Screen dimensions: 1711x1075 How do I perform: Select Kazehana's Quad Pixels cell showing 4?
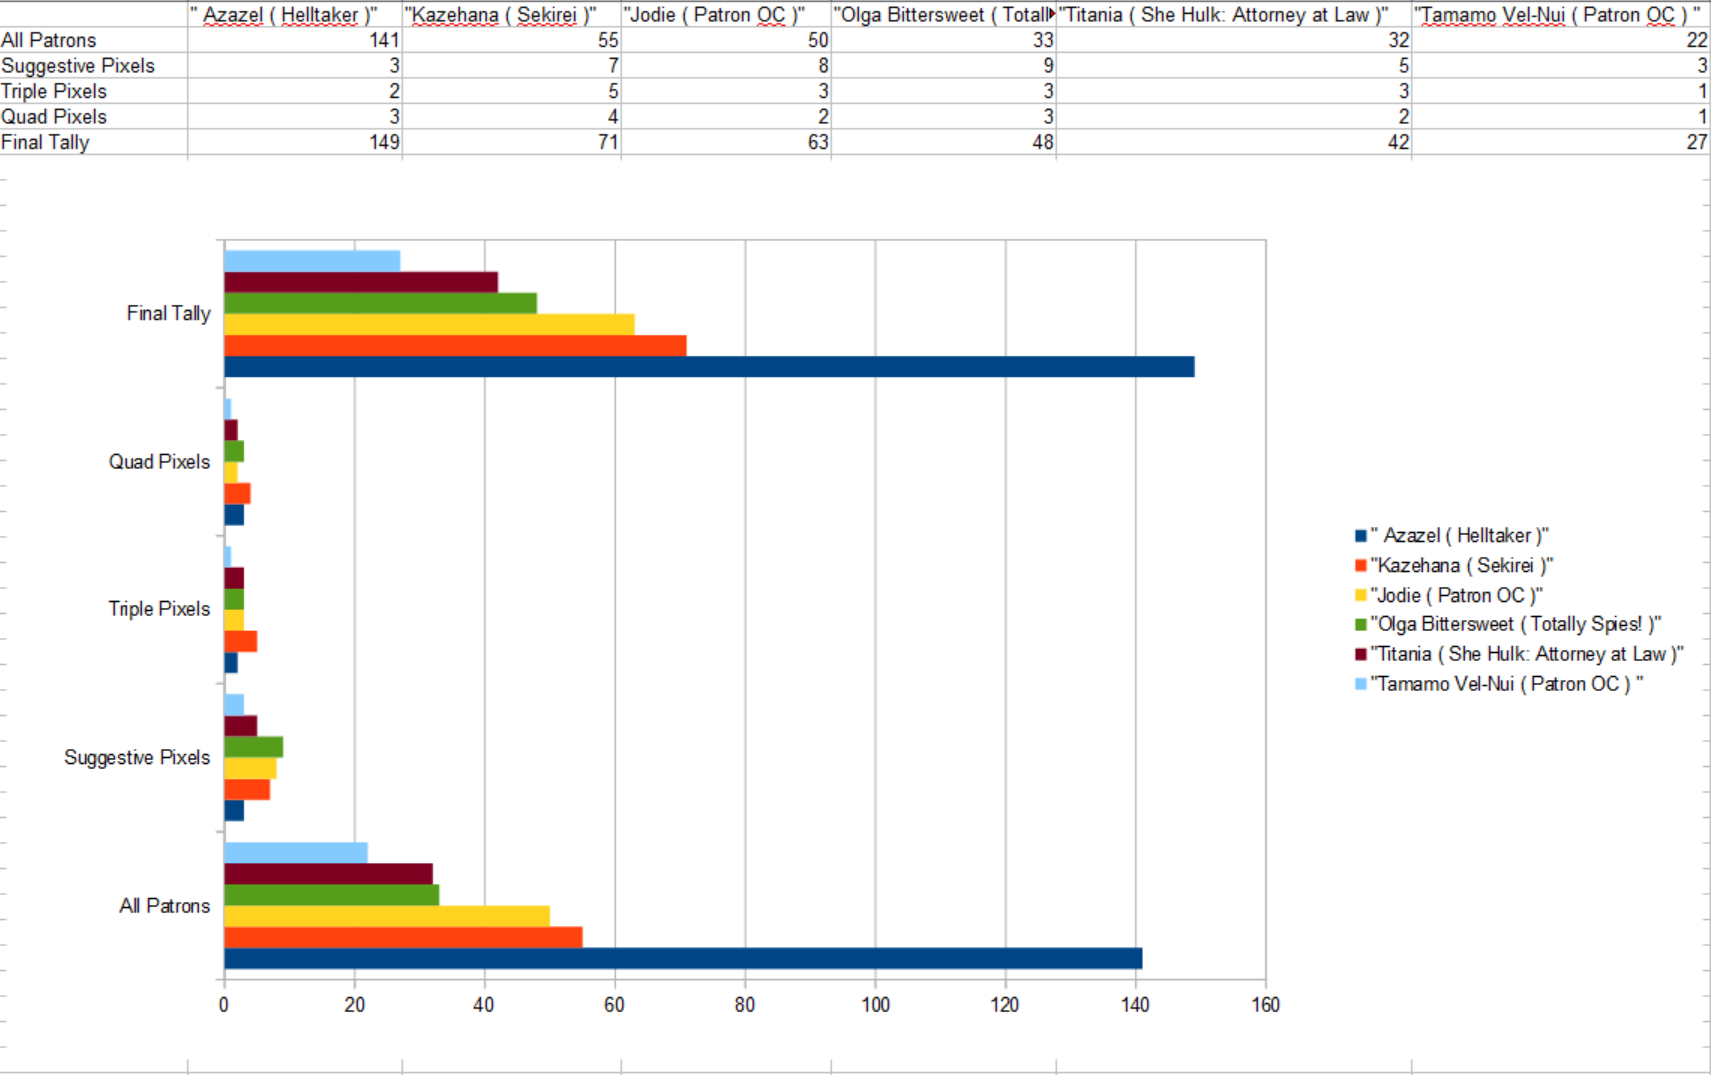pos(511,116)
